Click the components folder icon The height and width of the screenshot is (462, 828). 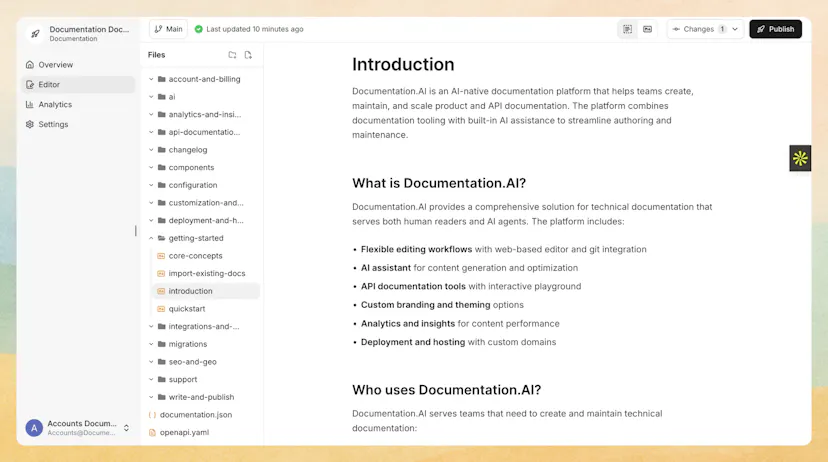[162, 167]
